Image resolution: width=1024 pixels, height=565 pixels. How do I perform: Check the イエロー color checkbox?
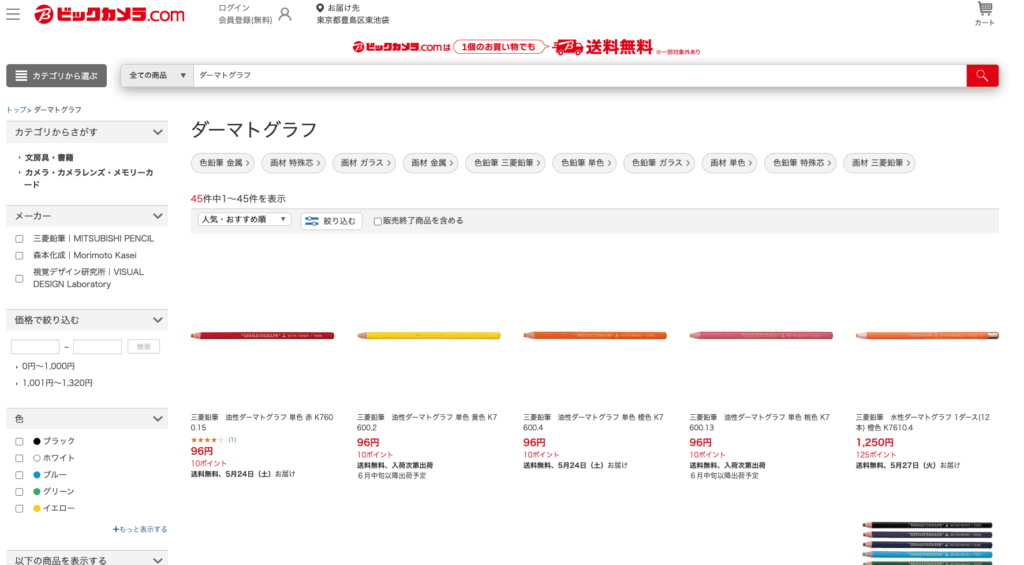[19, 509]
